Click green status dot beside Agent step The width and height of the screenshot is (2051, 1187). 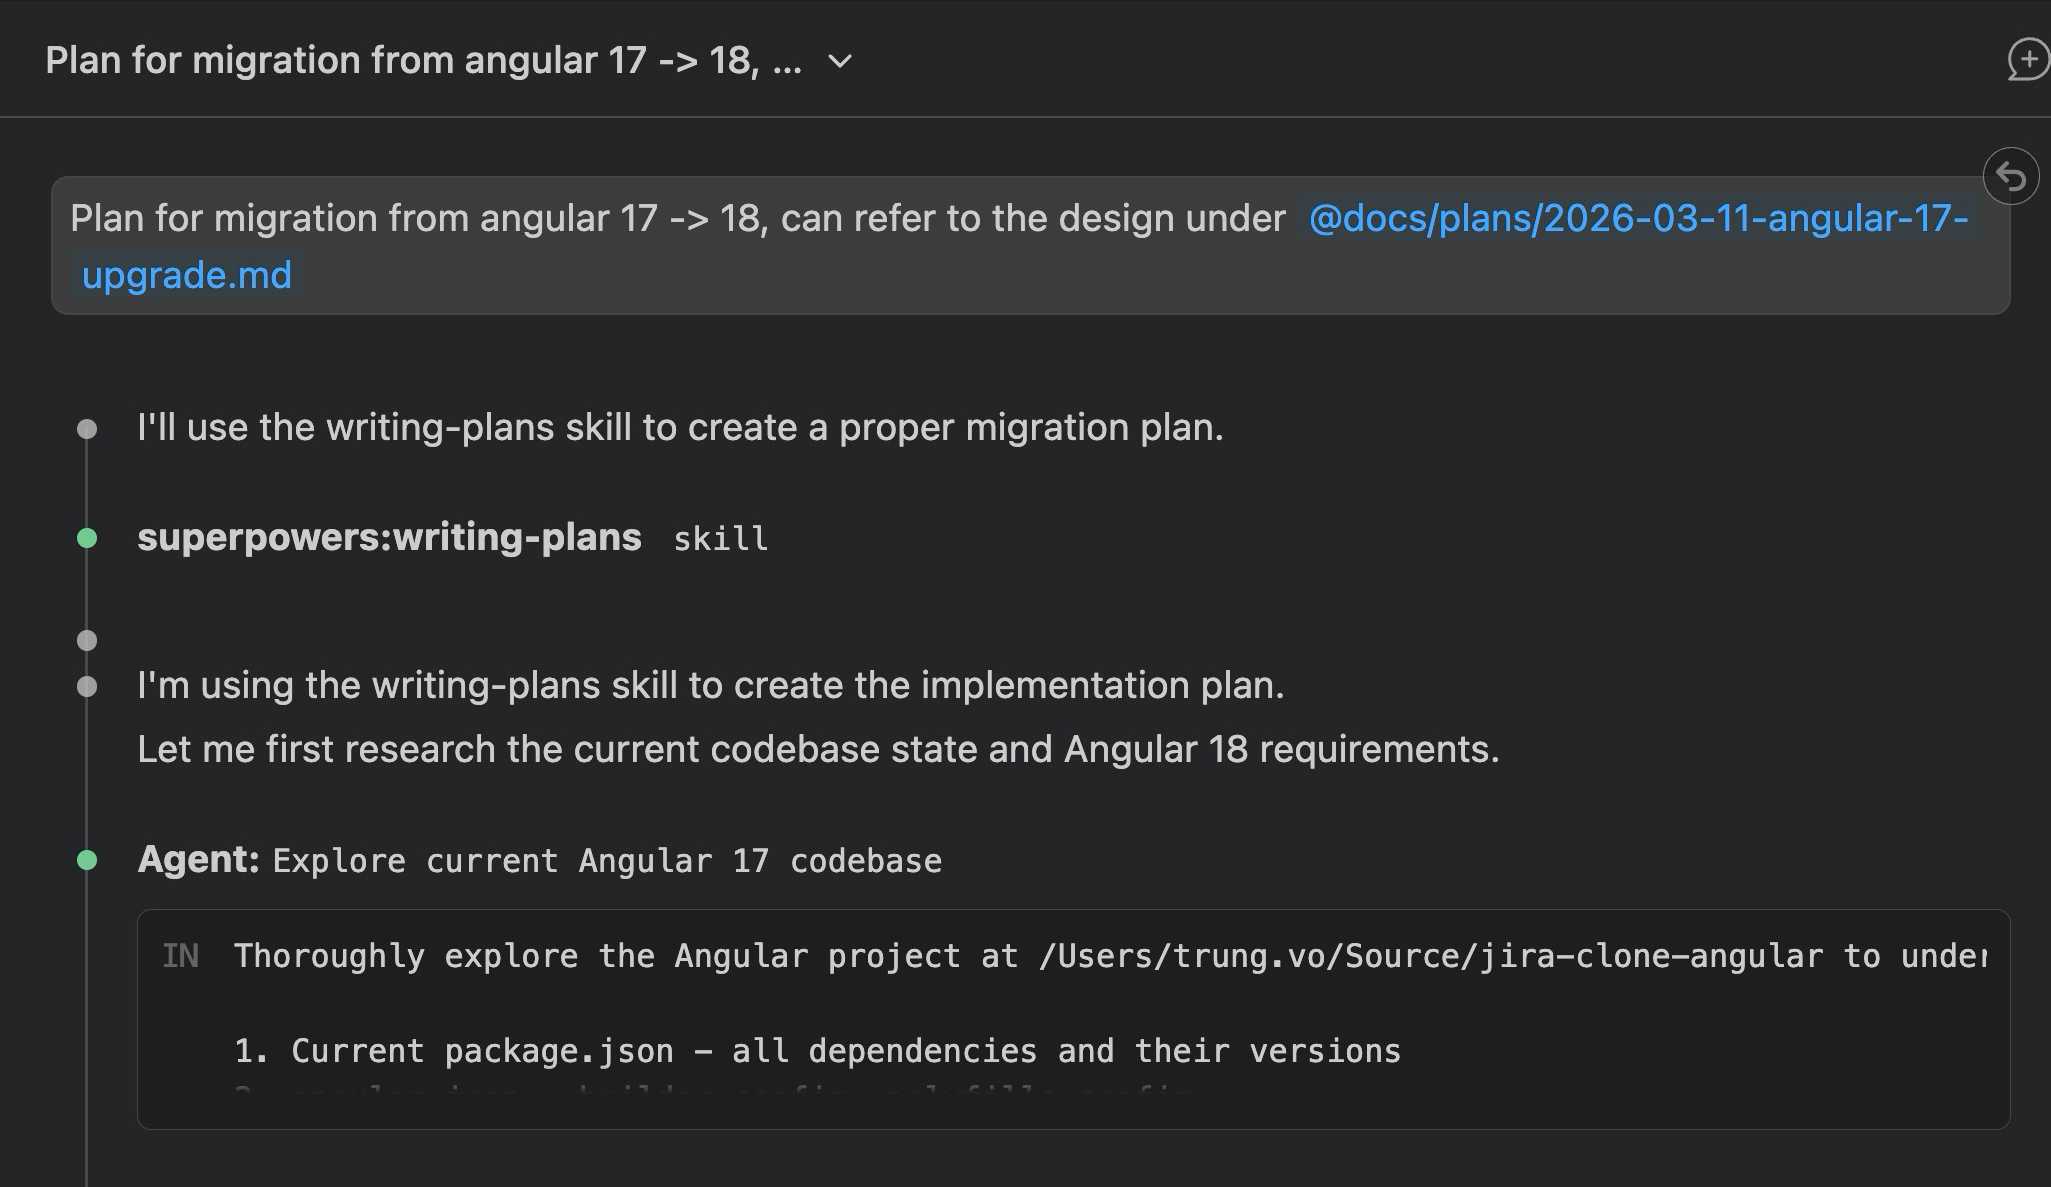point(87,860)
